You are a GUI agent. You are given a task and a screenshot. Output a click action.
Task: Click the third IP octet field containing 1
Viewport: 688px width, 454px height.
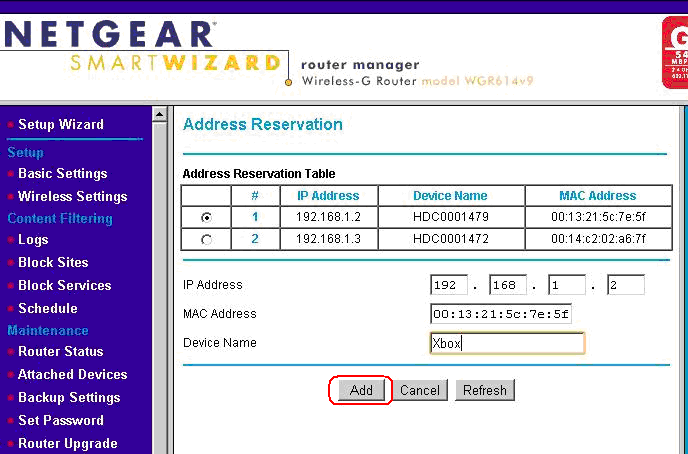click(566, 285)
